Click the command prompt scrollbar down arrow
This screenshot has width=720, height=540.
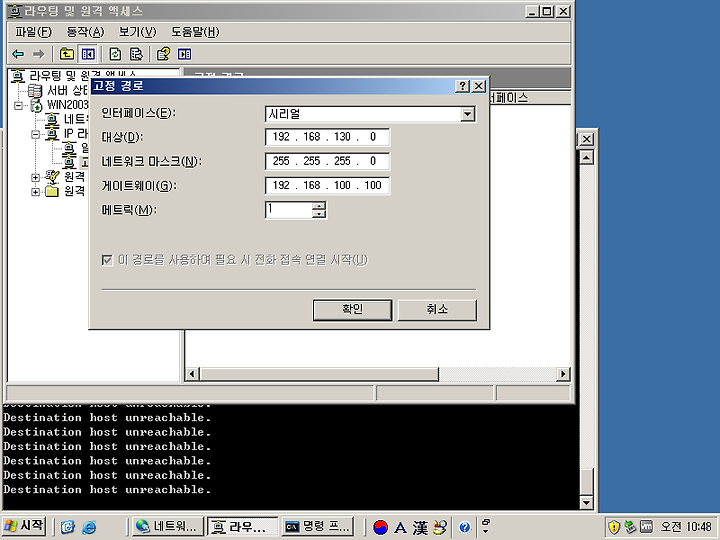click(586, 502)
